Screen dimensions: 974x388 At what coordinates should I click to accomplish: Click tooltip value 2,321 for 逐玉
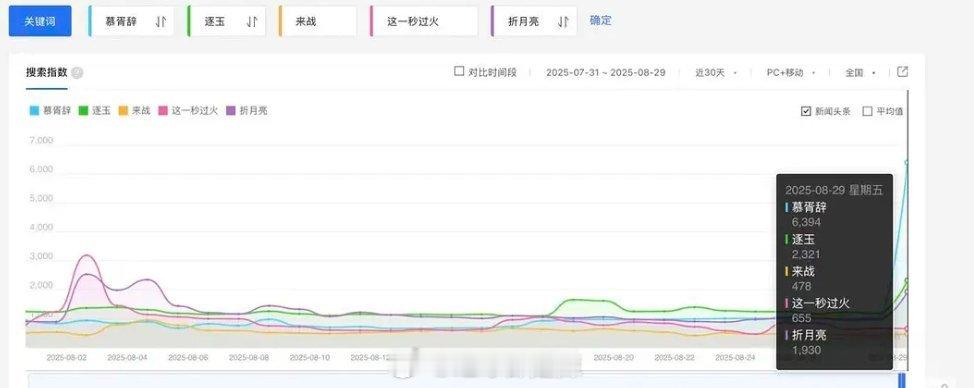[806, 254]
